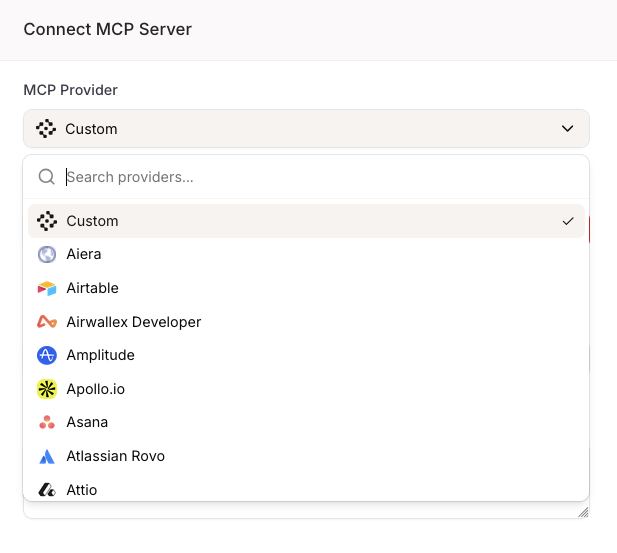
Task: Click the Asana three-dot logo icon
Action: [47, 422]
